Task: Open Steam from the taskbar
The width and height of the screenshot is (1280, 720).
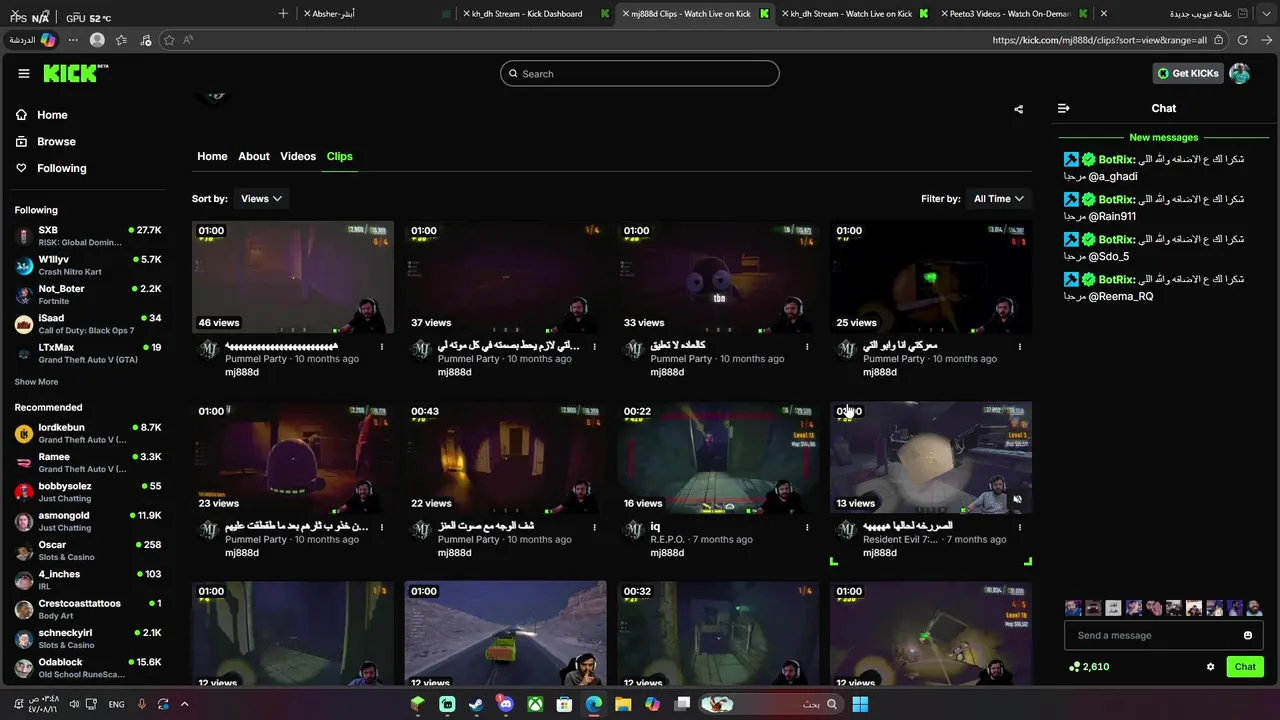Action: click(x=476, y=704)
